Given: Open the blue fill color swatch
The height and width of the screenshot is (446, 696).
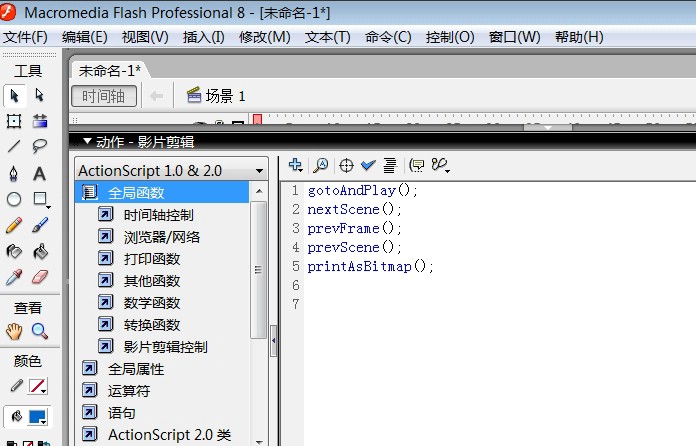Looking at the screenshot, I should pyautogui.click(x=38, y=417).
